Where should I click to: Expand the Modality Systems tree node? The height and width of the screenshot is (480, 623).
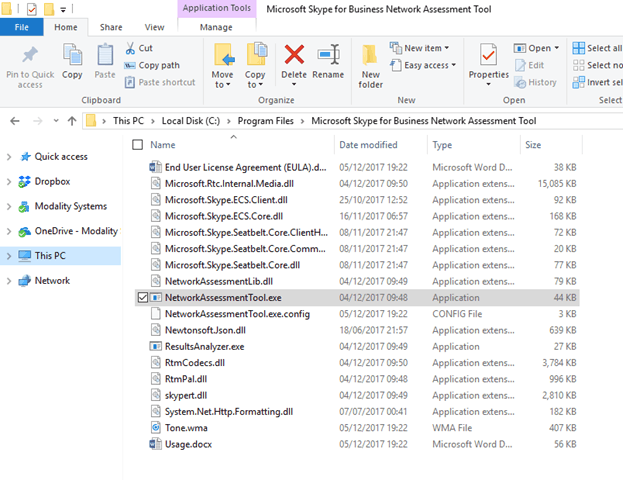click(x=9, y=207)
